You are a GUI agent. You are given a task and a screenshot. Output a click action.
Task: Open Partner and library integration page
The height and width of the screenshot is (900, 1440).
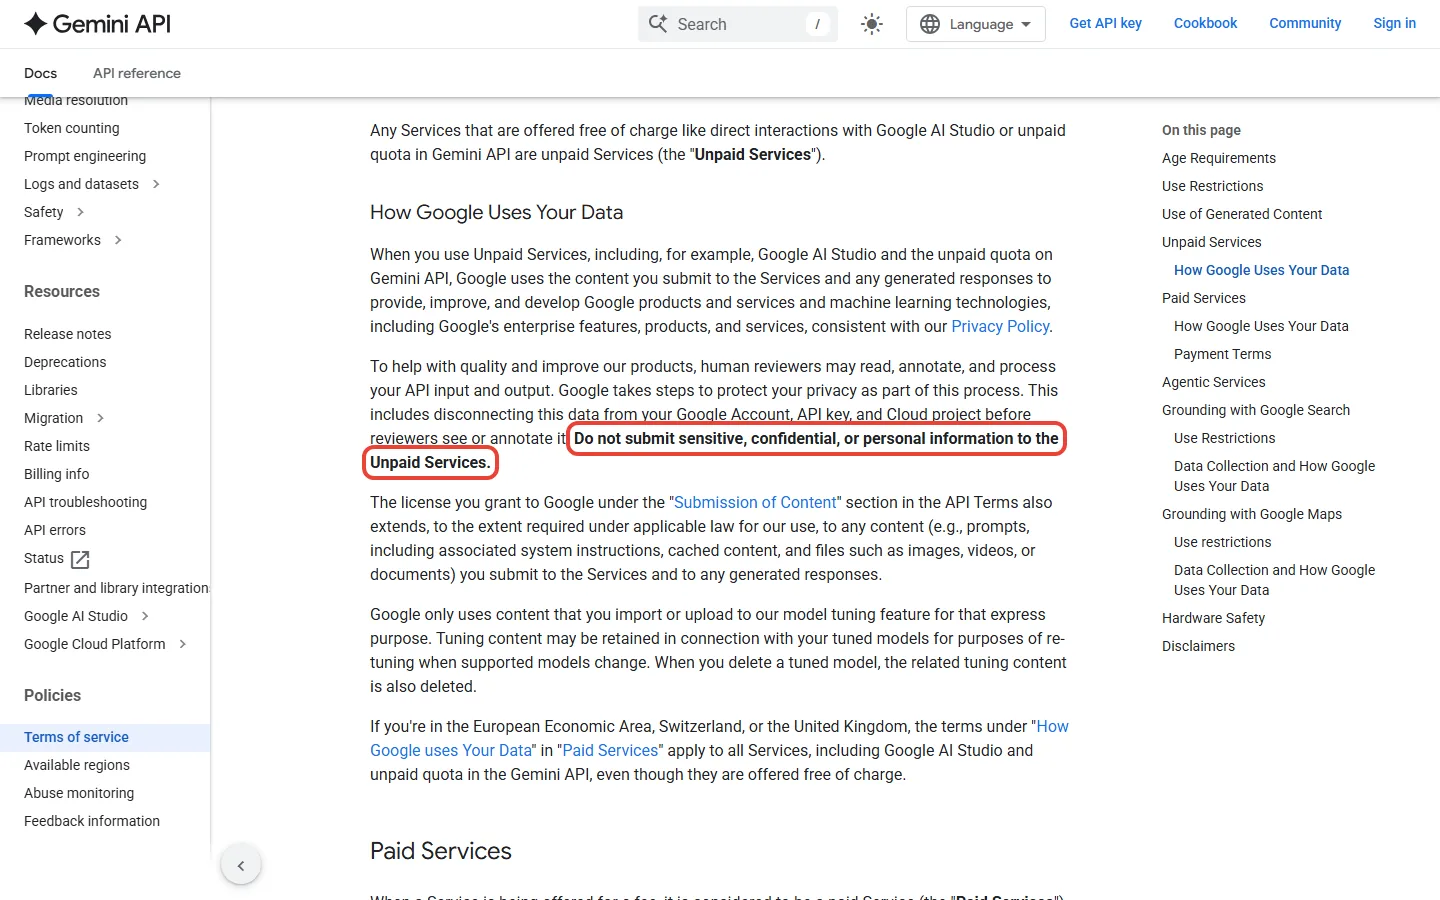point(116,588)
